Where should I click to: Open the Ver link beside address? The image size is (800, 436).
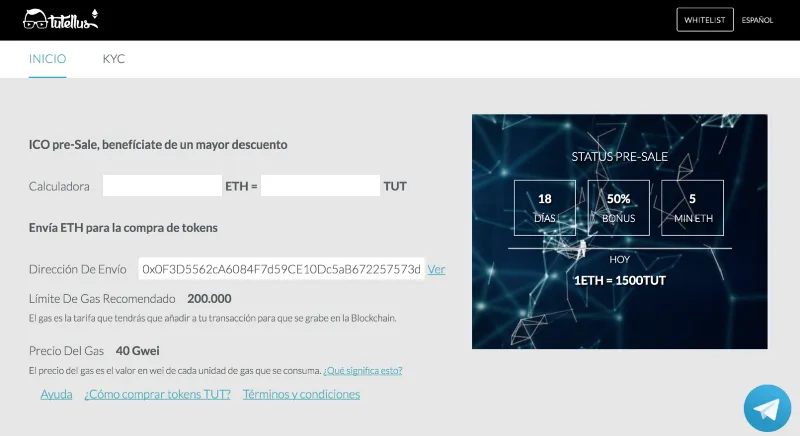pyautogui.click(x=436, y=269)
